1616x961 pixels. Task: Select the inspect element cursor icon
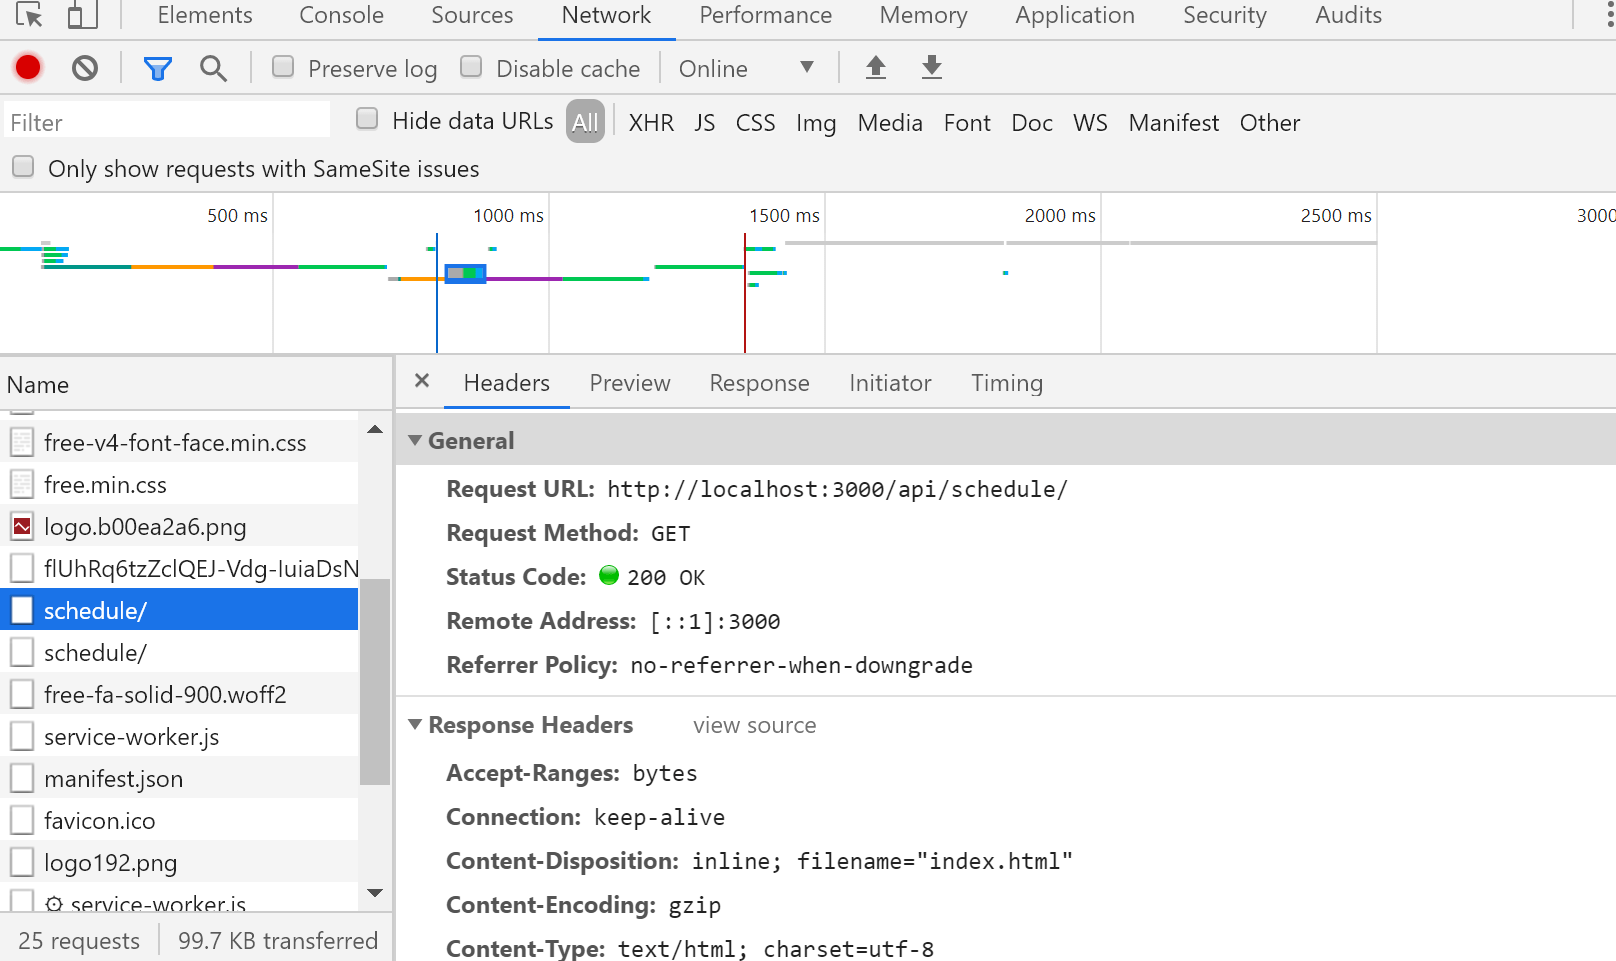[x=29, y=15]
